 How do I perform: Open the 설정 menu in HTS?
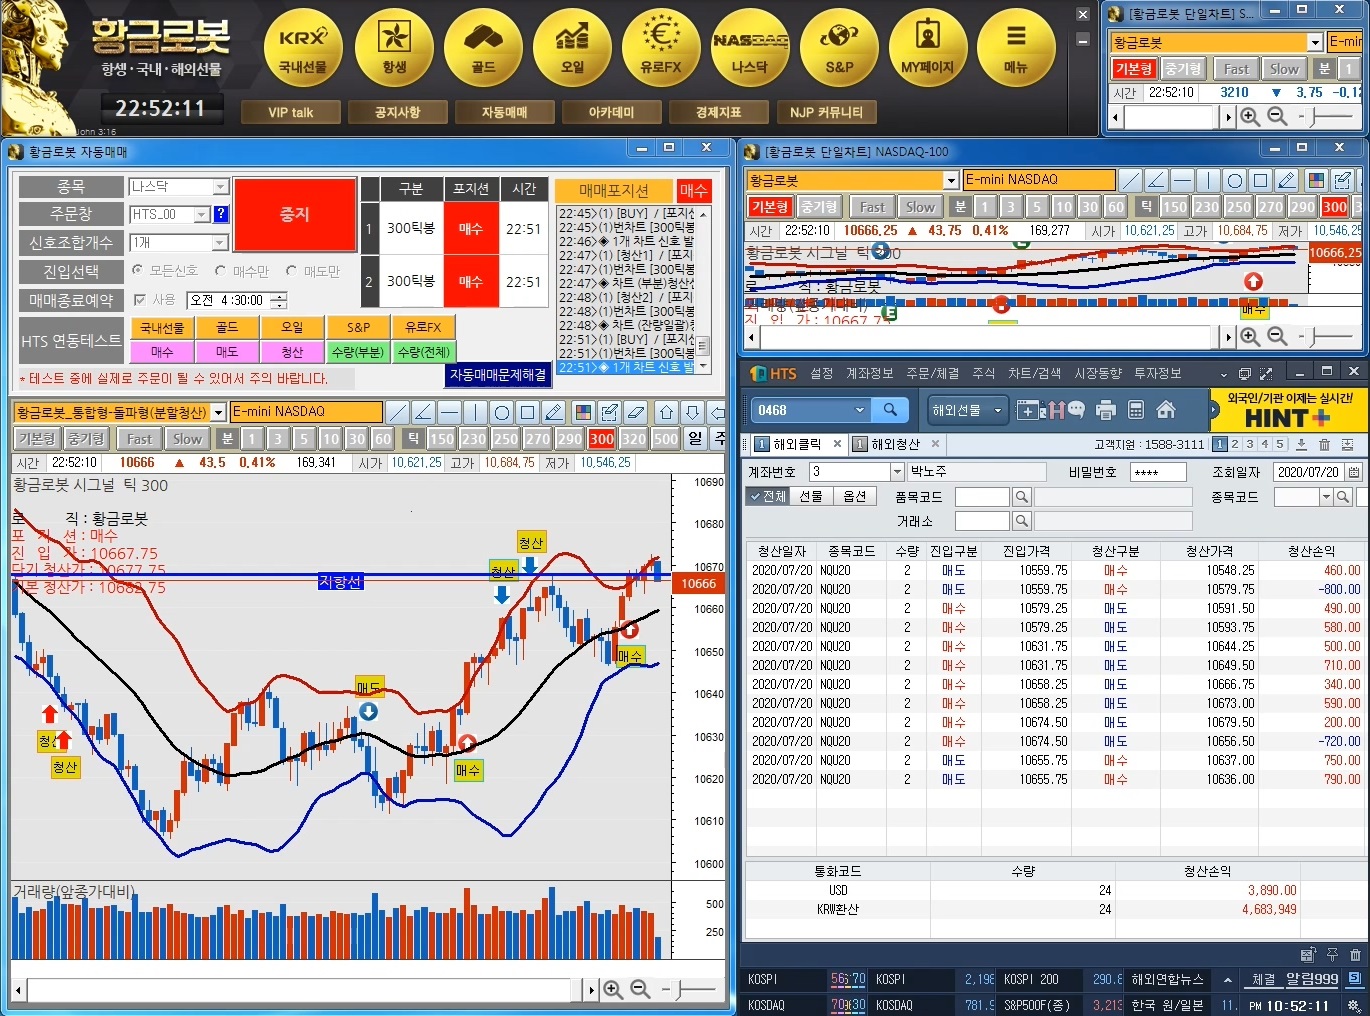[x=822, y=373]
